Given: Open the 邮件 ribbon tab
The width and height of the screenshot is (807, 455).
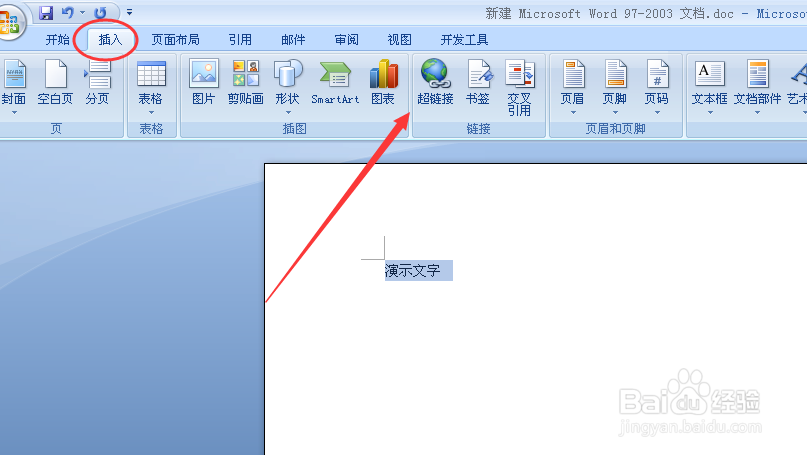Looking at the screenshot, I should 293,40.
